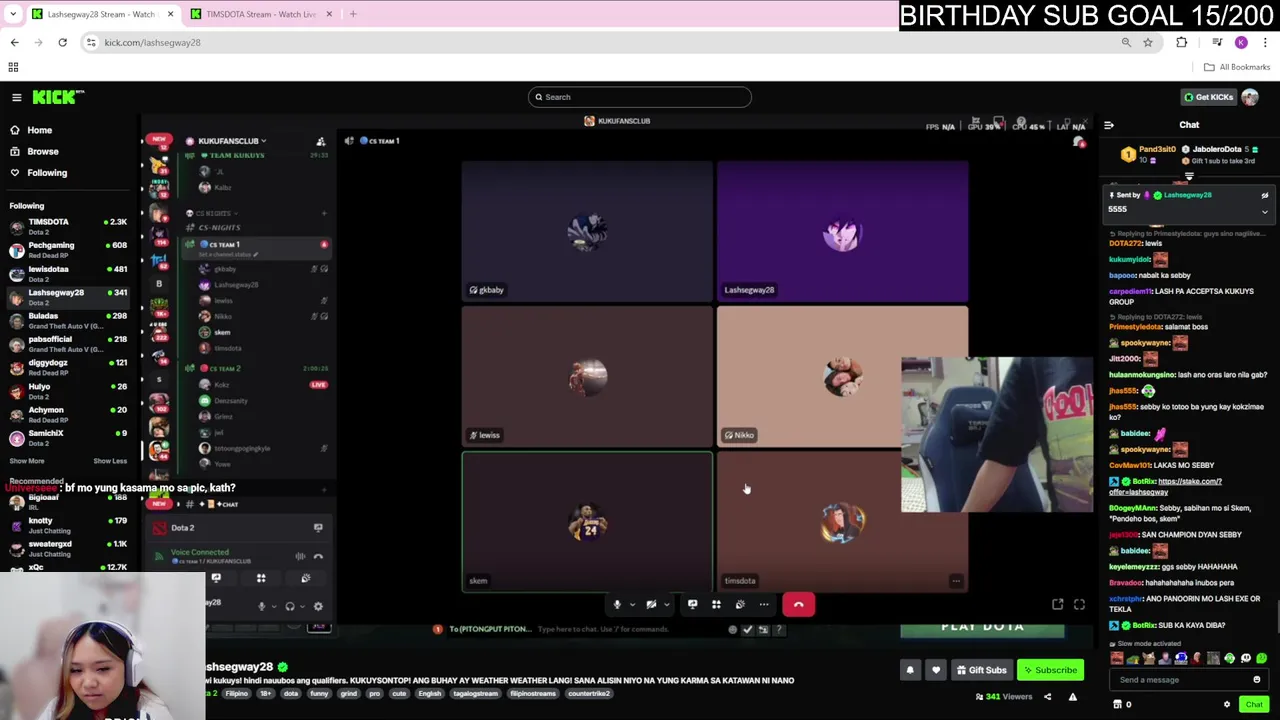The image size is (1280, 720).
Task: Open the browser apps grid icon
Action: [13, 67]
